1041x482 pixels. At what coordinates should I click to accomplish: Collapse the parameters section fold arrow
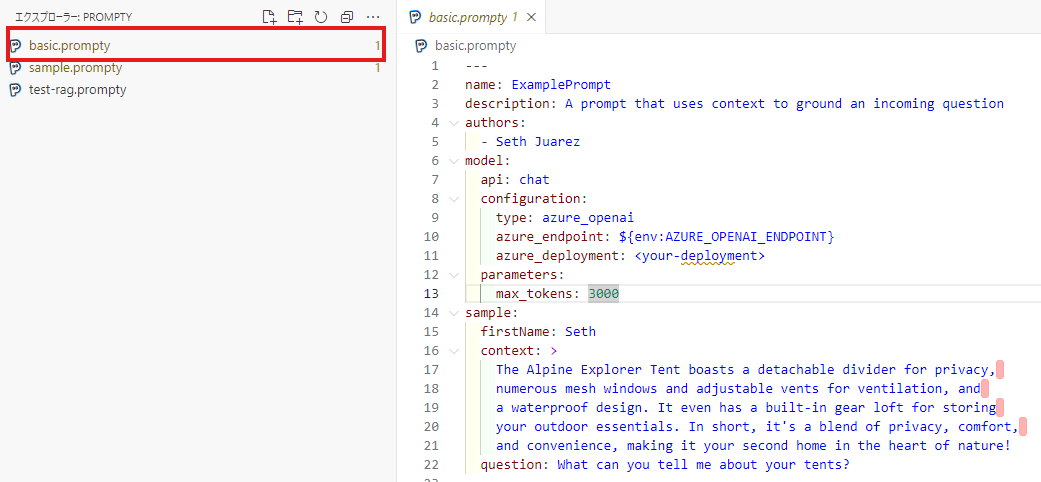(453, 274)
